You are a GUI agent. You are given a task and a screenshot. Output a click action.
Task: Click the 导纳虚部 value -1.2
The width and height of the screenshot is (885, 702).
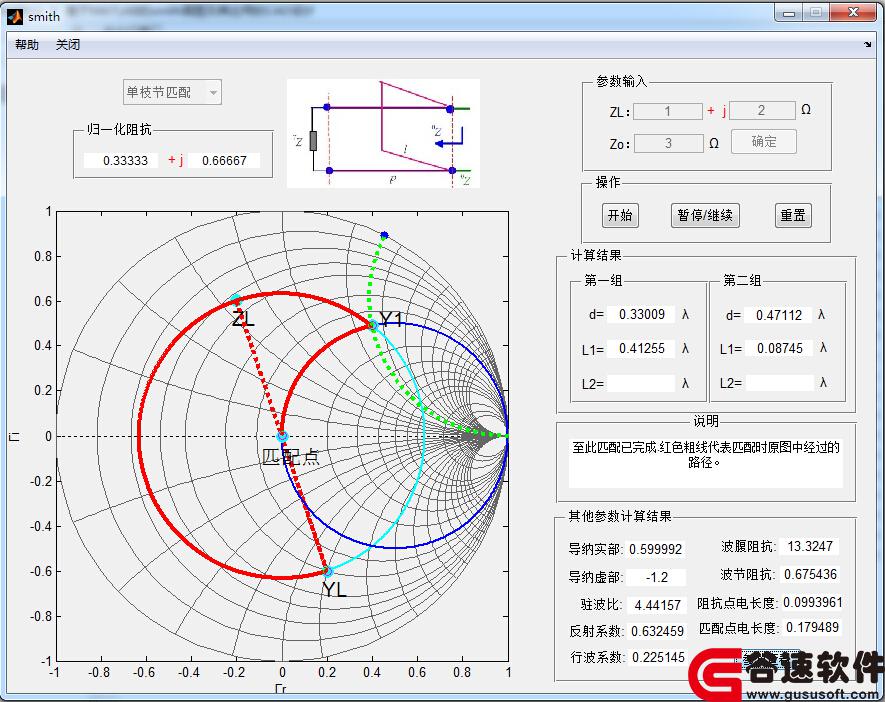coord(656,577)
